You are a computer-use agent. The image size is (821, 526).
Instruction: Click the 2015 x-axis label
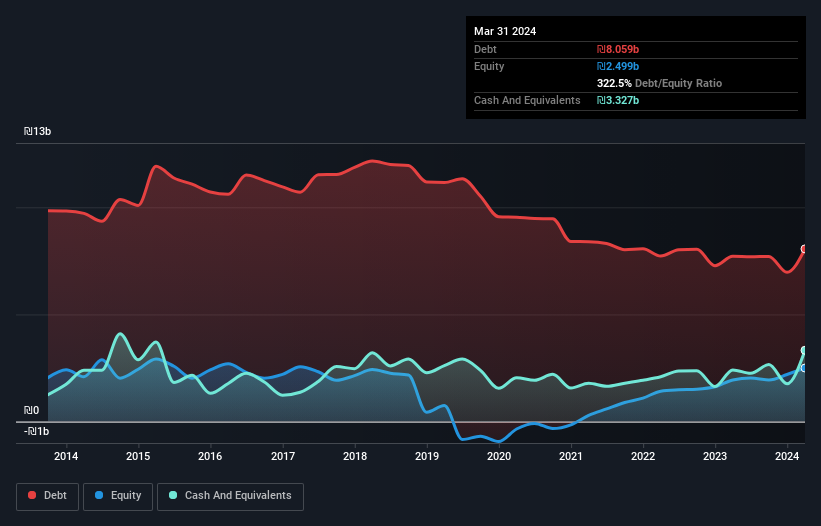[x=138, y=456]
